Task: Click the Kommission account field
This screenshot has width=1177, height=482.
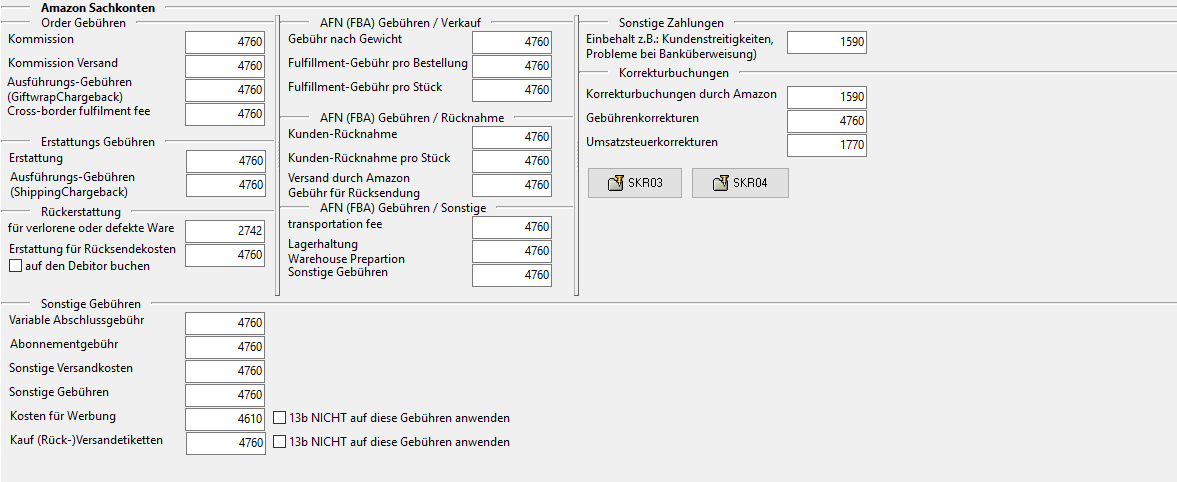Action: (225, 42)
